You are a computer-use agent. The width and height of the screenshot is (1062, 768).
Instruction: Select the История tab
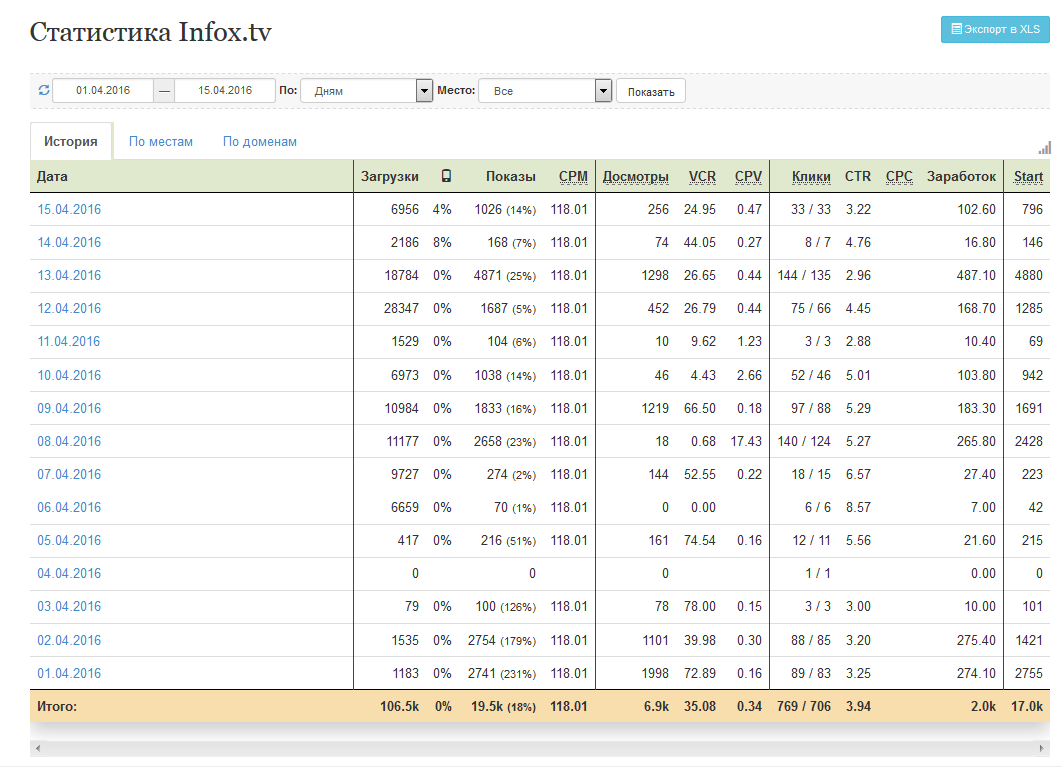pyautogui.click(x=71, y=142)
